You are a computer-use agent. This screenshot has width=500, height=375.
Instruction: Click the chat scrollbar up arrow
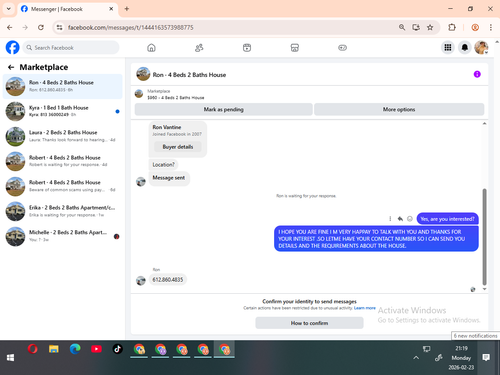(484, 124)
